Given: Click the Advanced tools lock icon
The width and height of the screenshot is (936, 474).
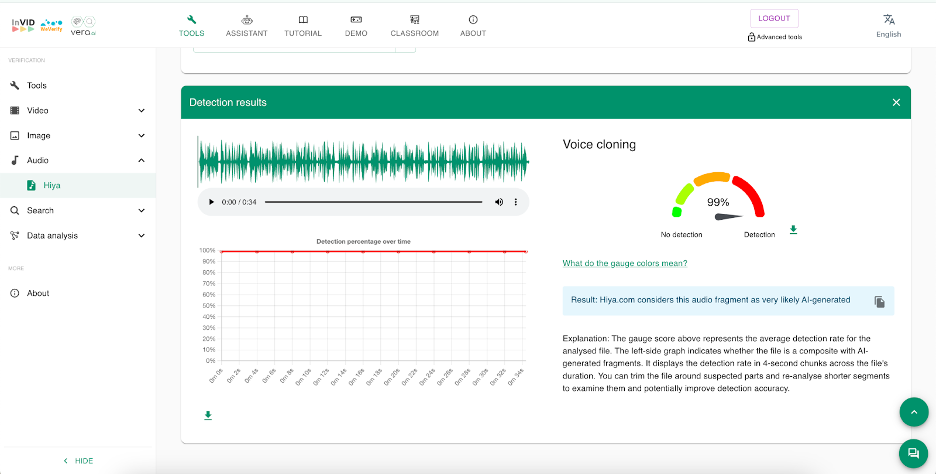Looking at the screenshot, I should point(752,37).
